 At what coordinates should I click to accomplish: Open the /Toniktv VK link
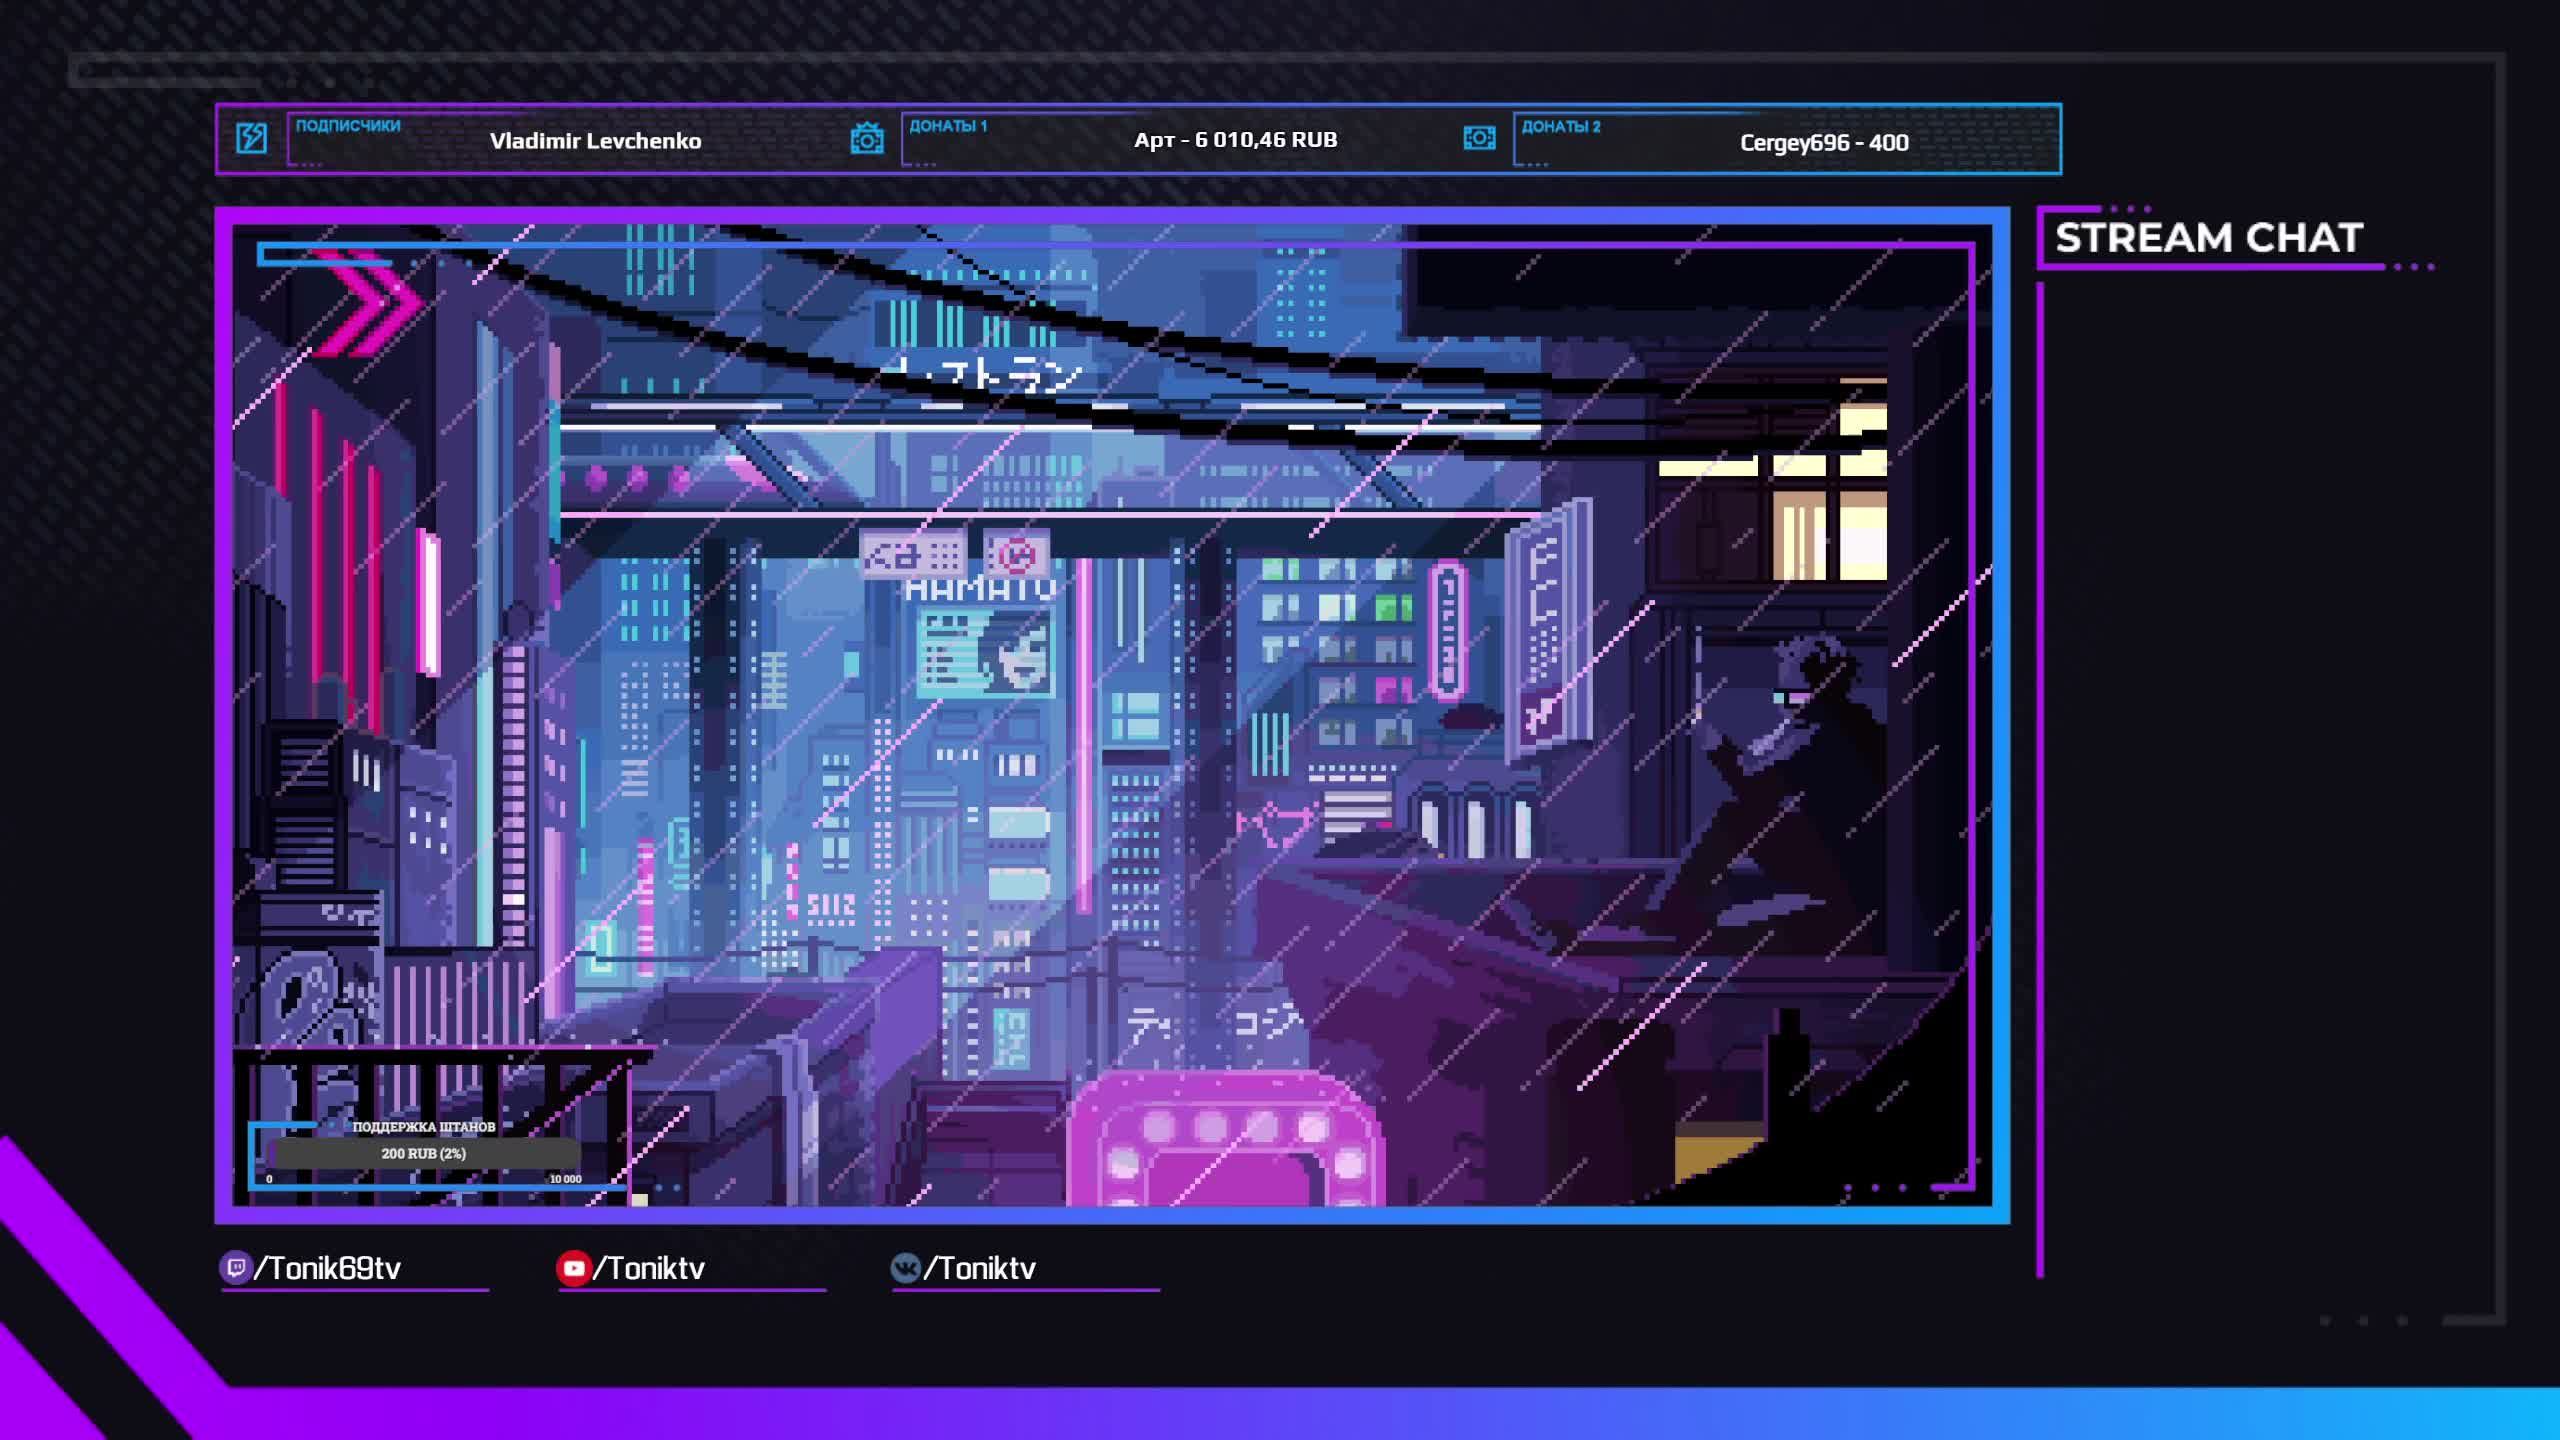[980, 1268]
